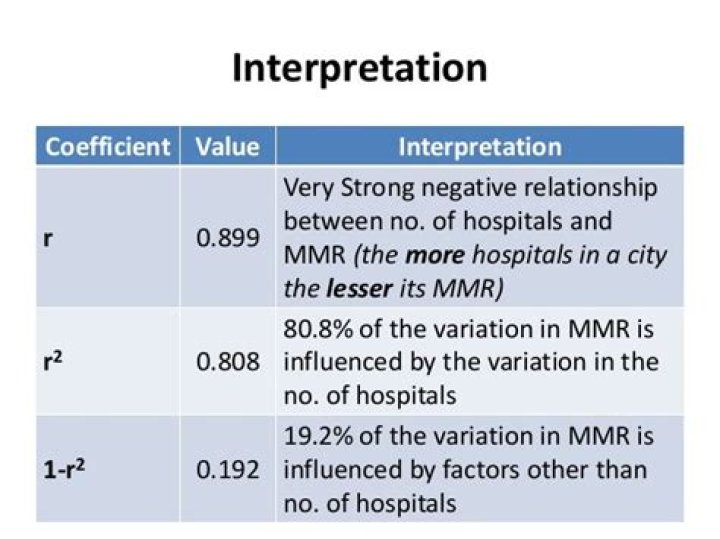Select the 'Coefficient' column header

click(x=108, y=147)
